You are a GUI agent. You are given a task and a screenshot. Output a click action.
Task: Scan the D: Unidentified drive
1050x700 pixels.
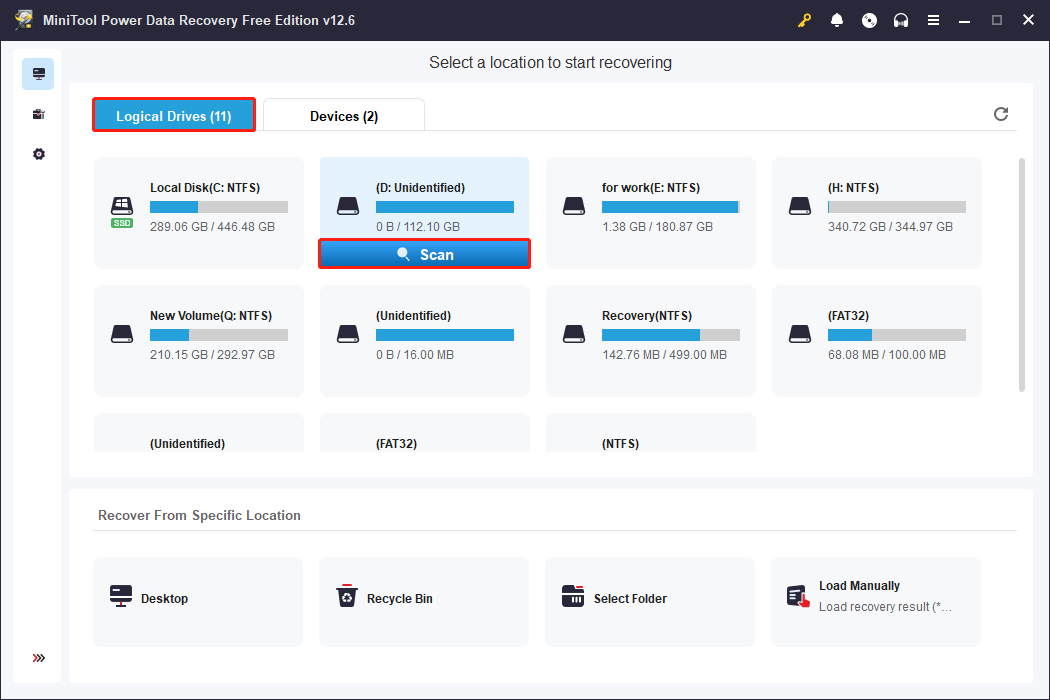pyautogui.click(x=424, y=253)
